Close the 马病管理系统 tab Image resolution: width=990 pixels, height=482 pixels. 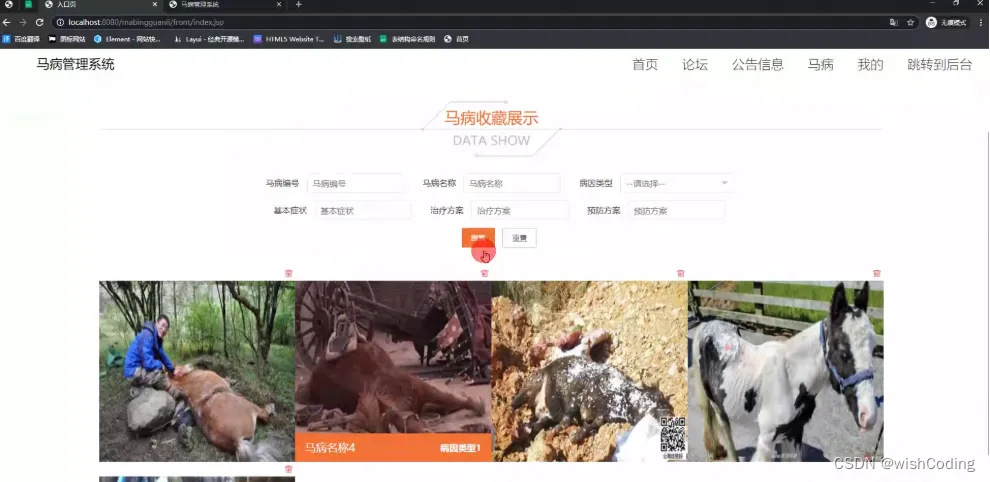tap(280, 4)
